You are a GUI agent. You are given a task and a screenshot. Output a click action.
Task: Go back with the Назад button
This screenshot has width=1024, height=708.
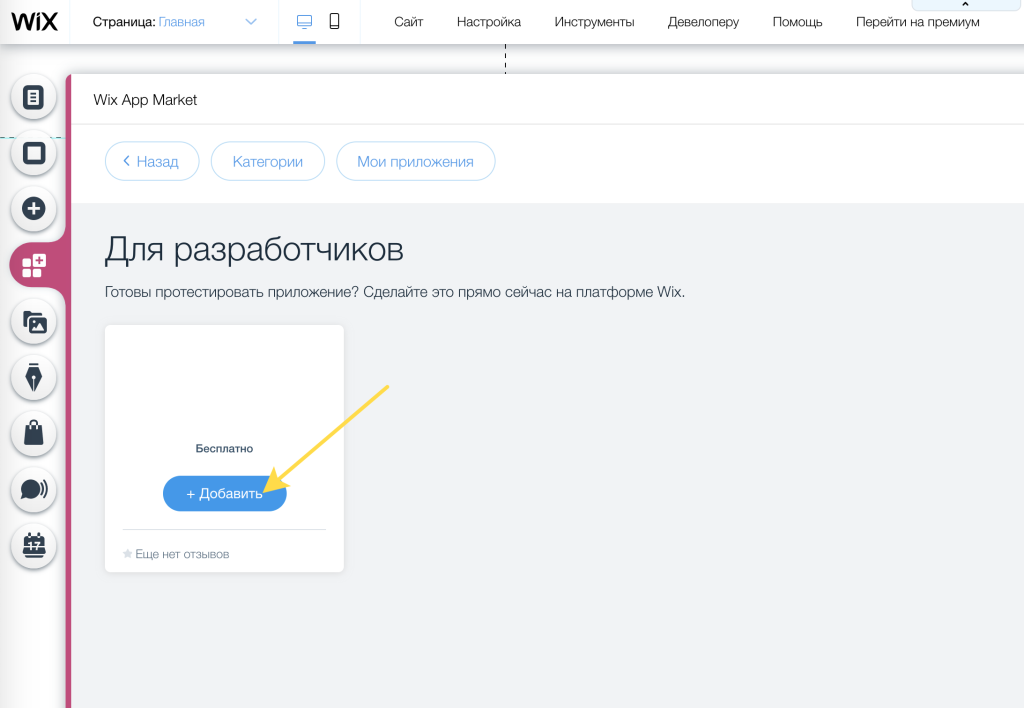(152, 161)
